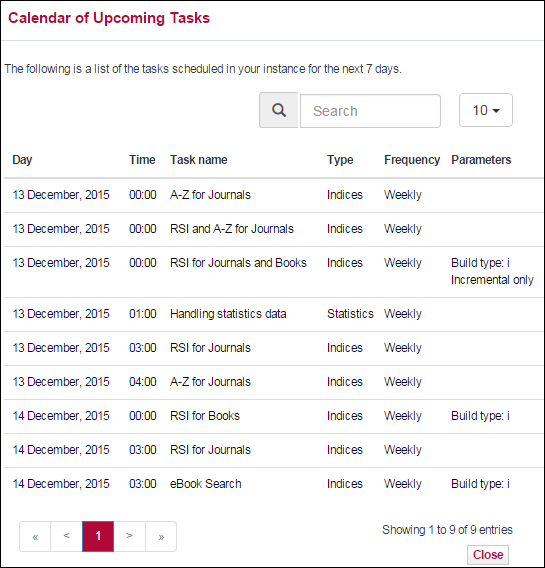Select the 'RSI for Journals and Books' task name

[238, 263]
